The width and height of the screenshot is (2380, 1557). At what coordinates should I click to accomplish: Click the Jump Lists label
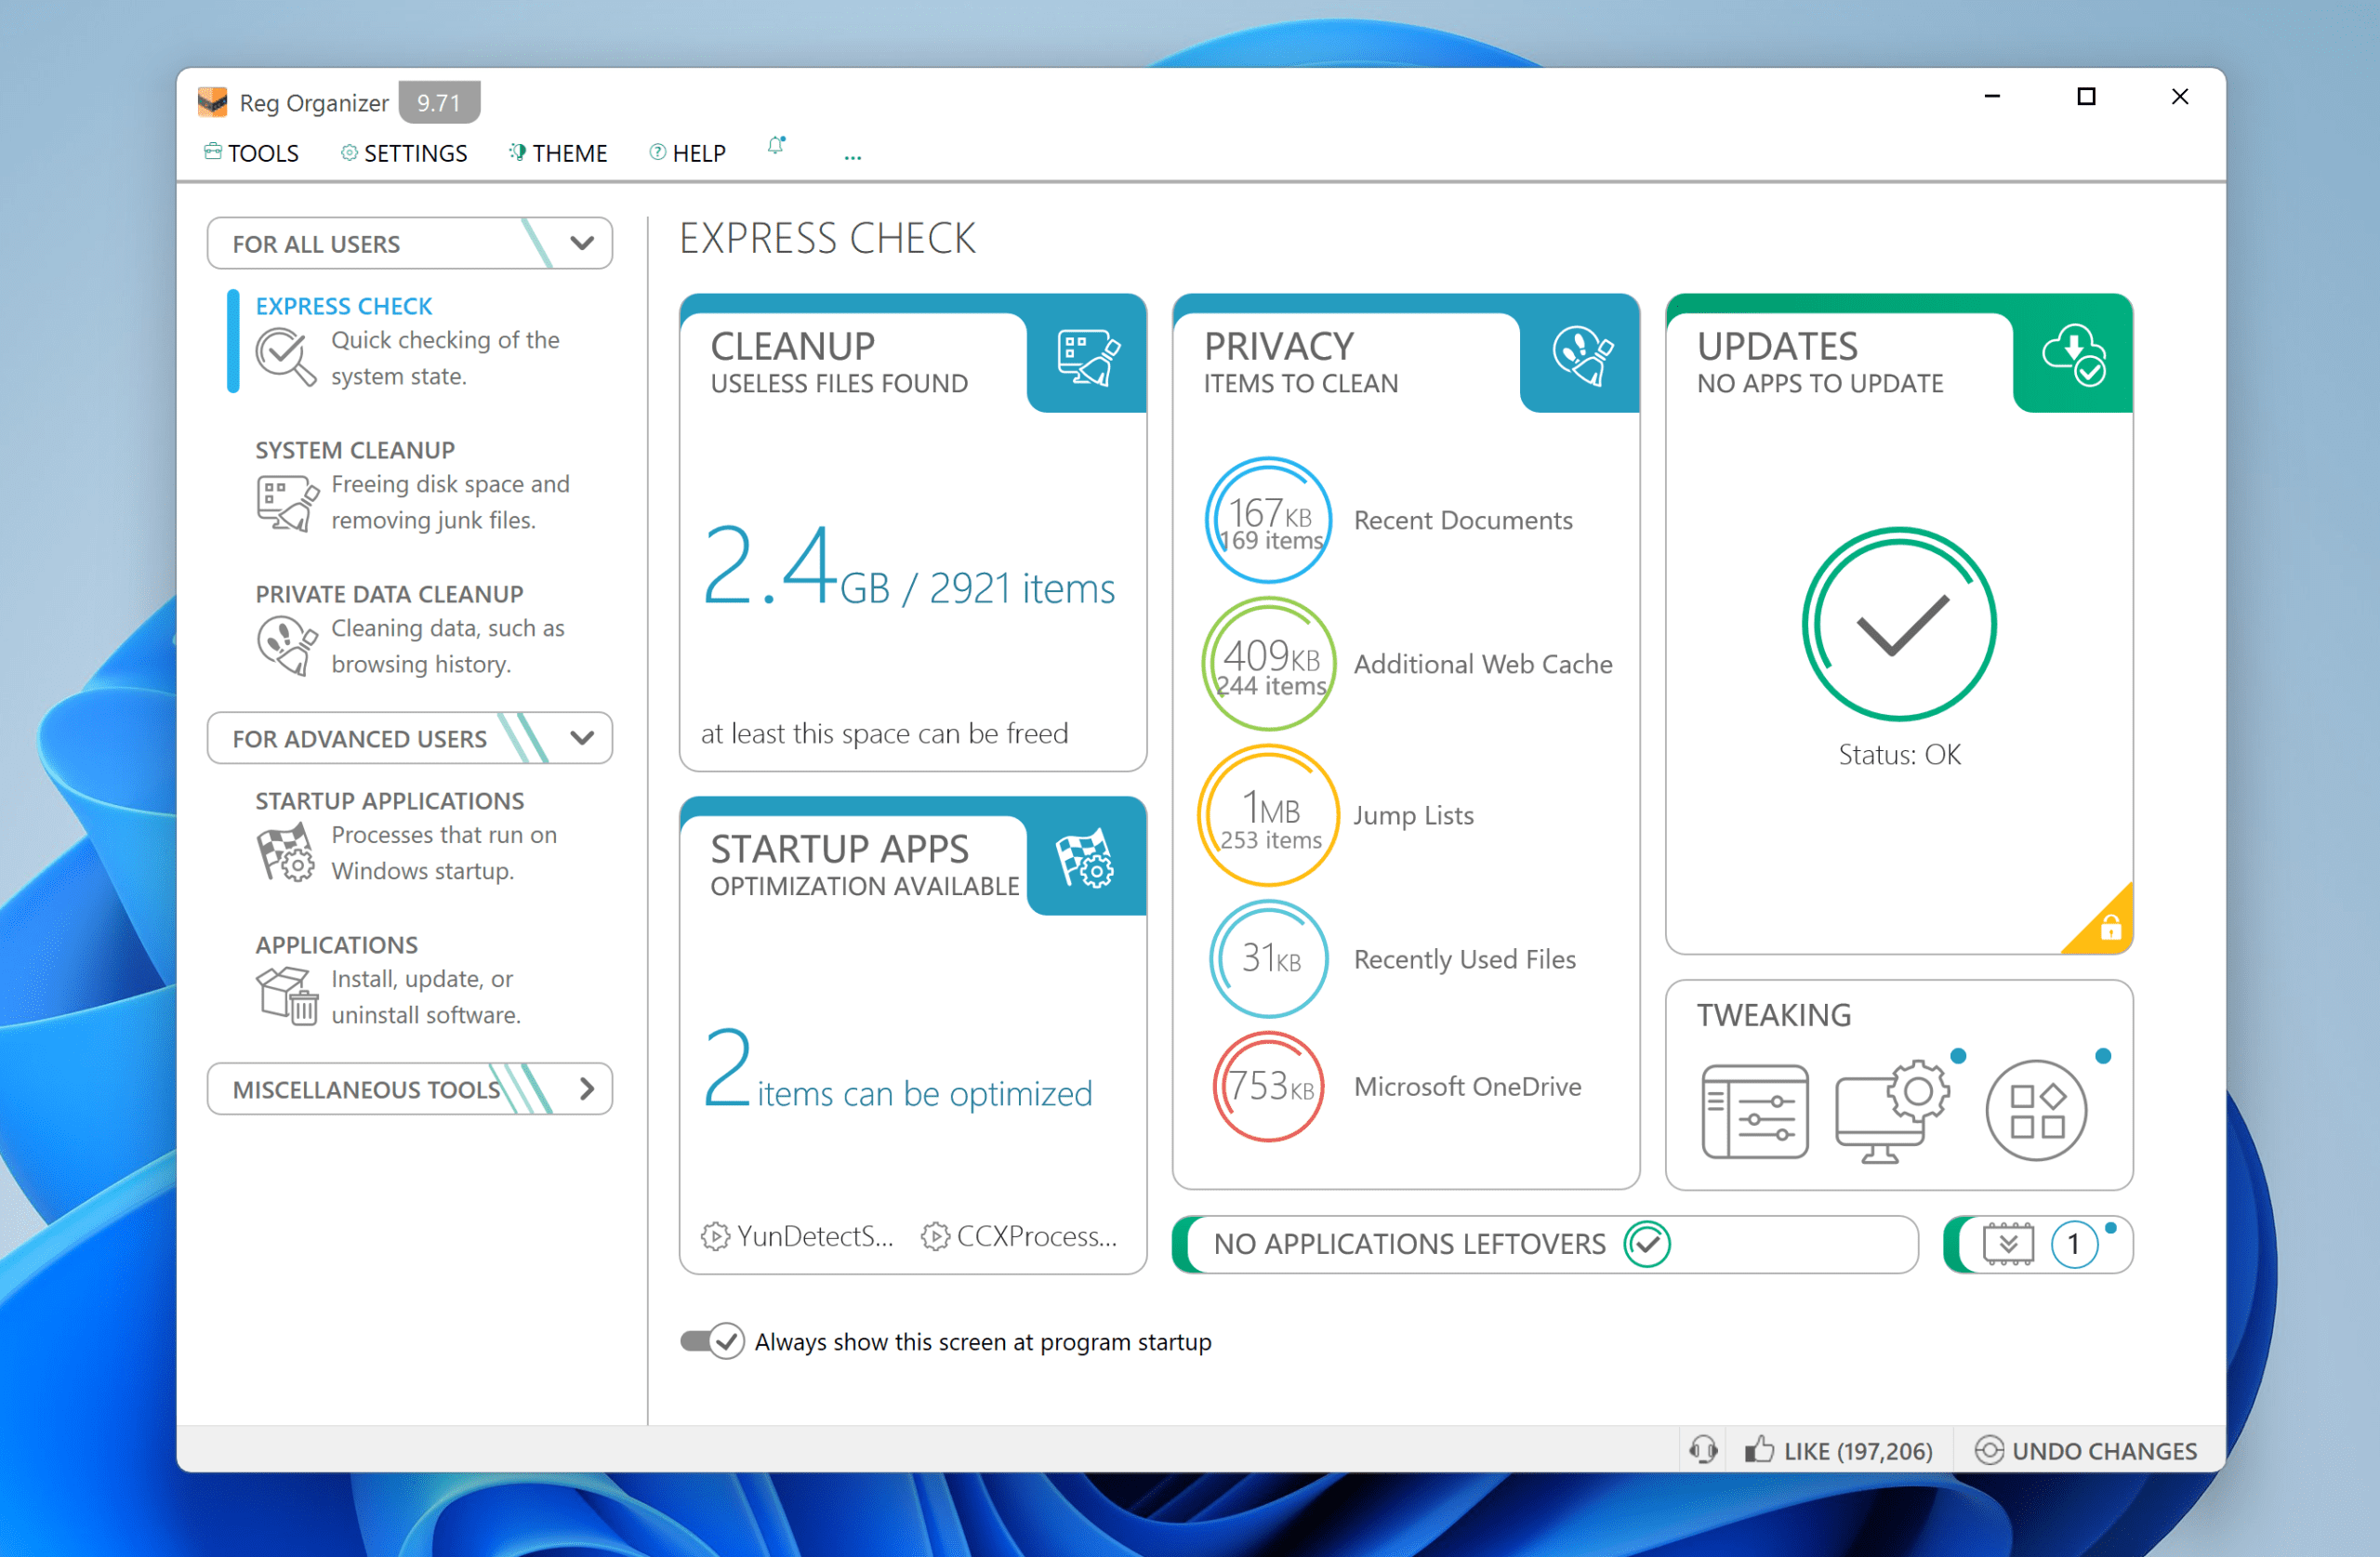tap(1414, 816)
